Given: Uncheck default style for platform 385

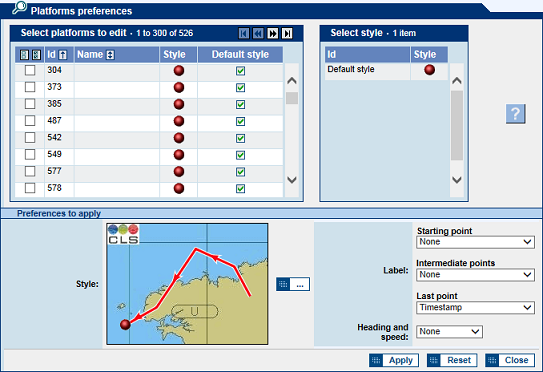Looking at the screenshot, I should (240, 105).
